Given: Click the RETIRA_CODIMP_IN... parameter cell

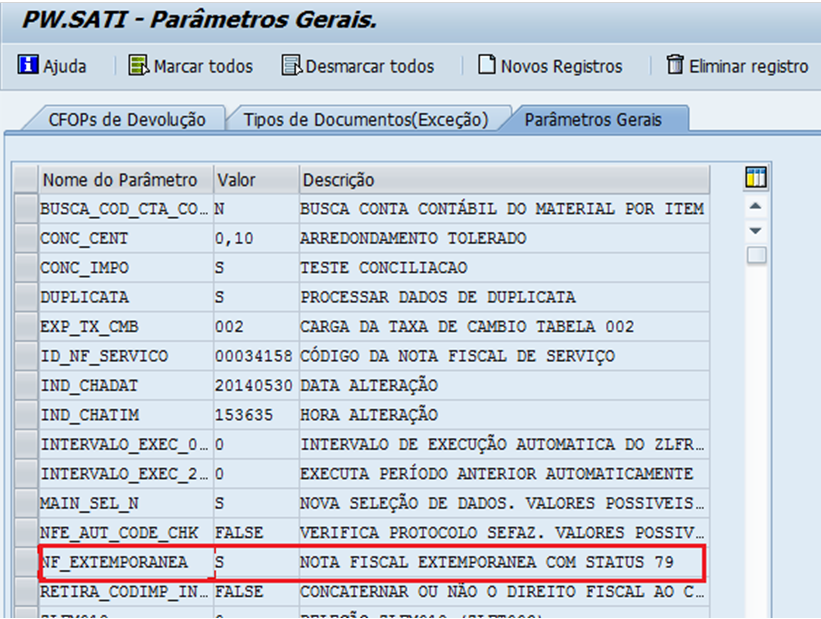Looking at the screenshot, I should point(126,591).
